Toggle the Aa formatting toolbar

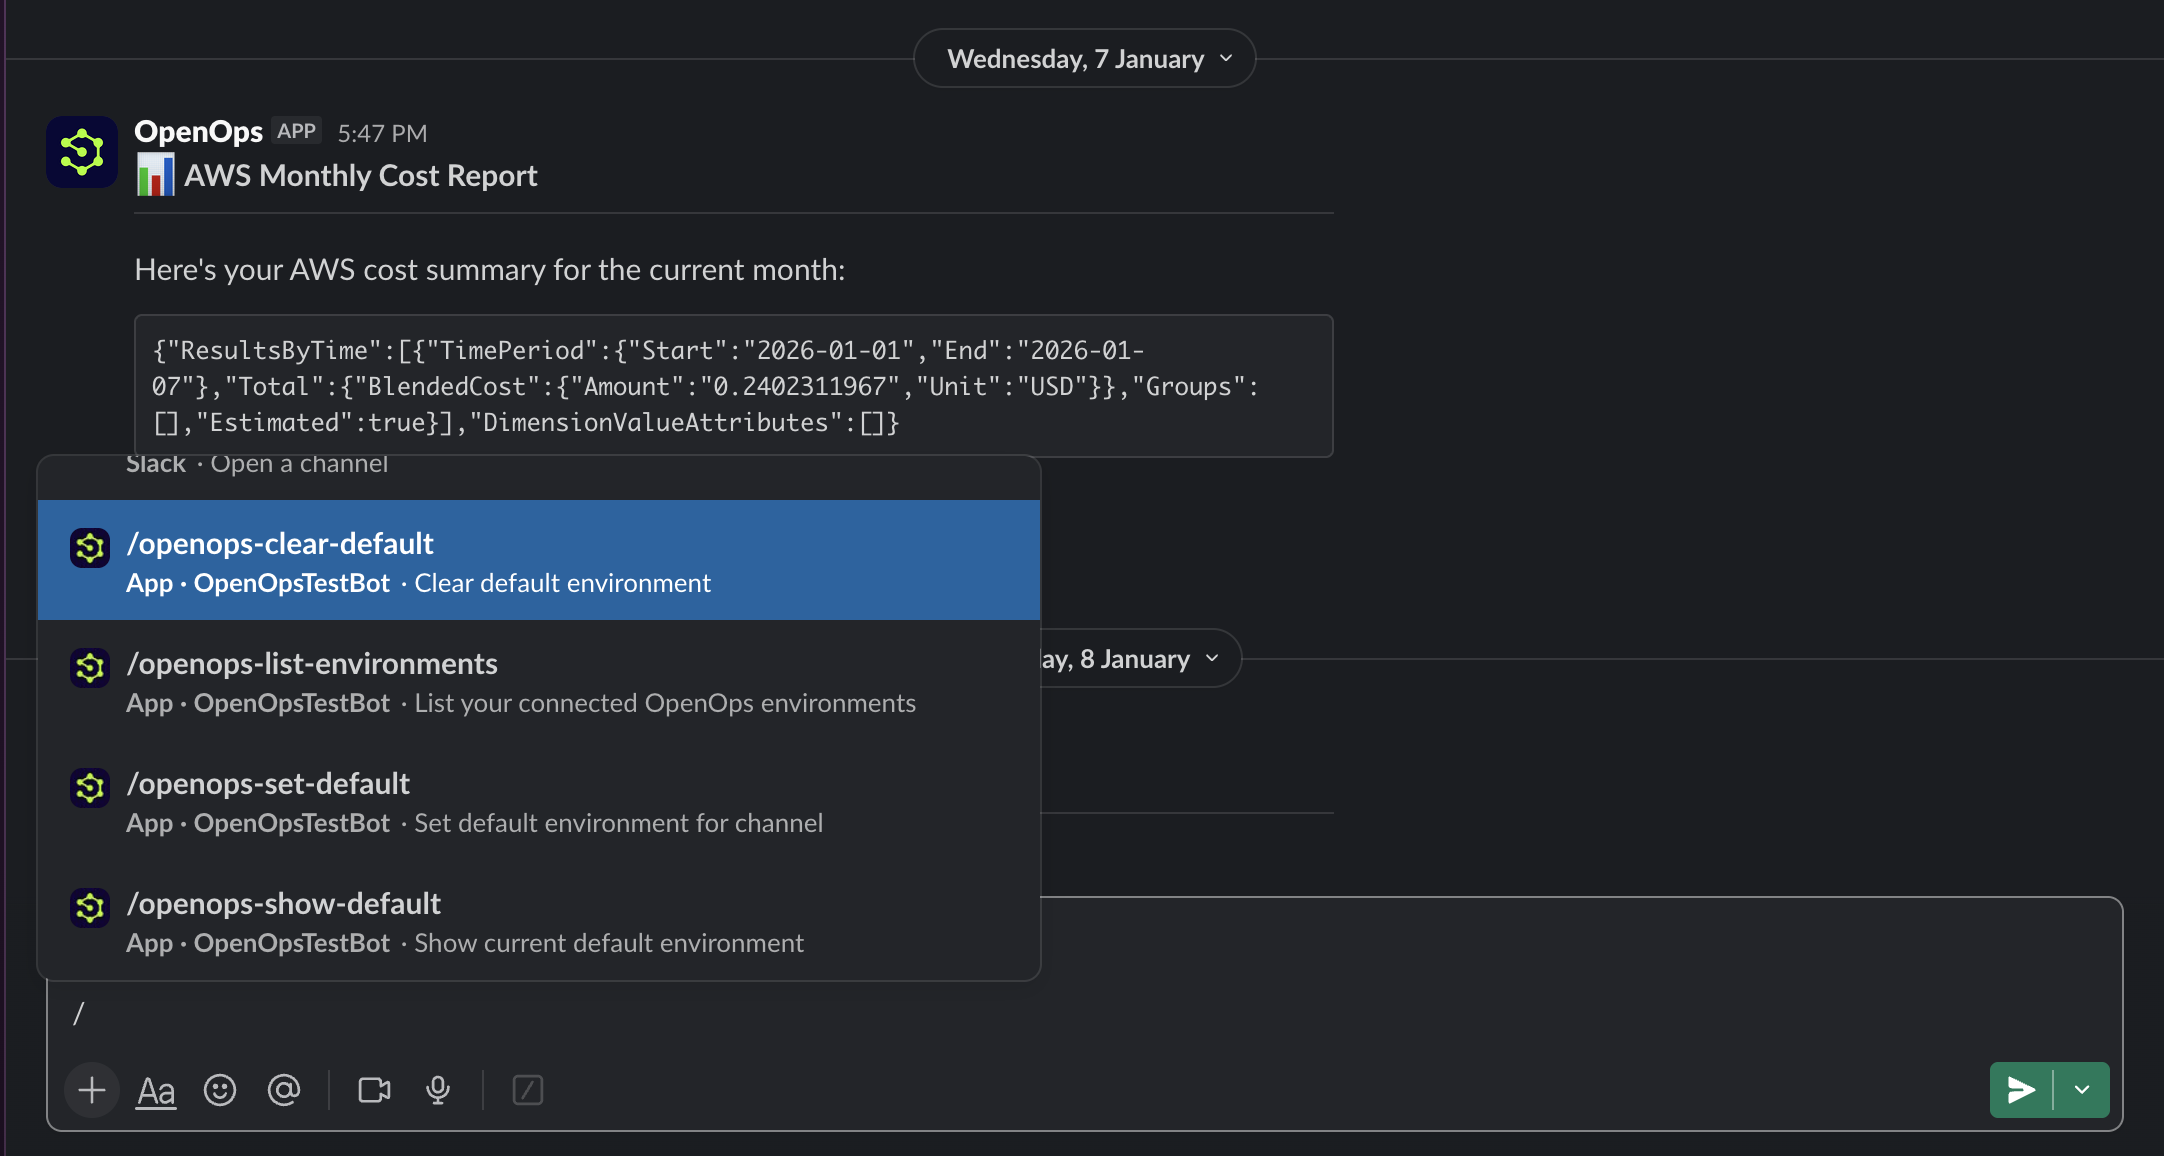[156, 1090]
